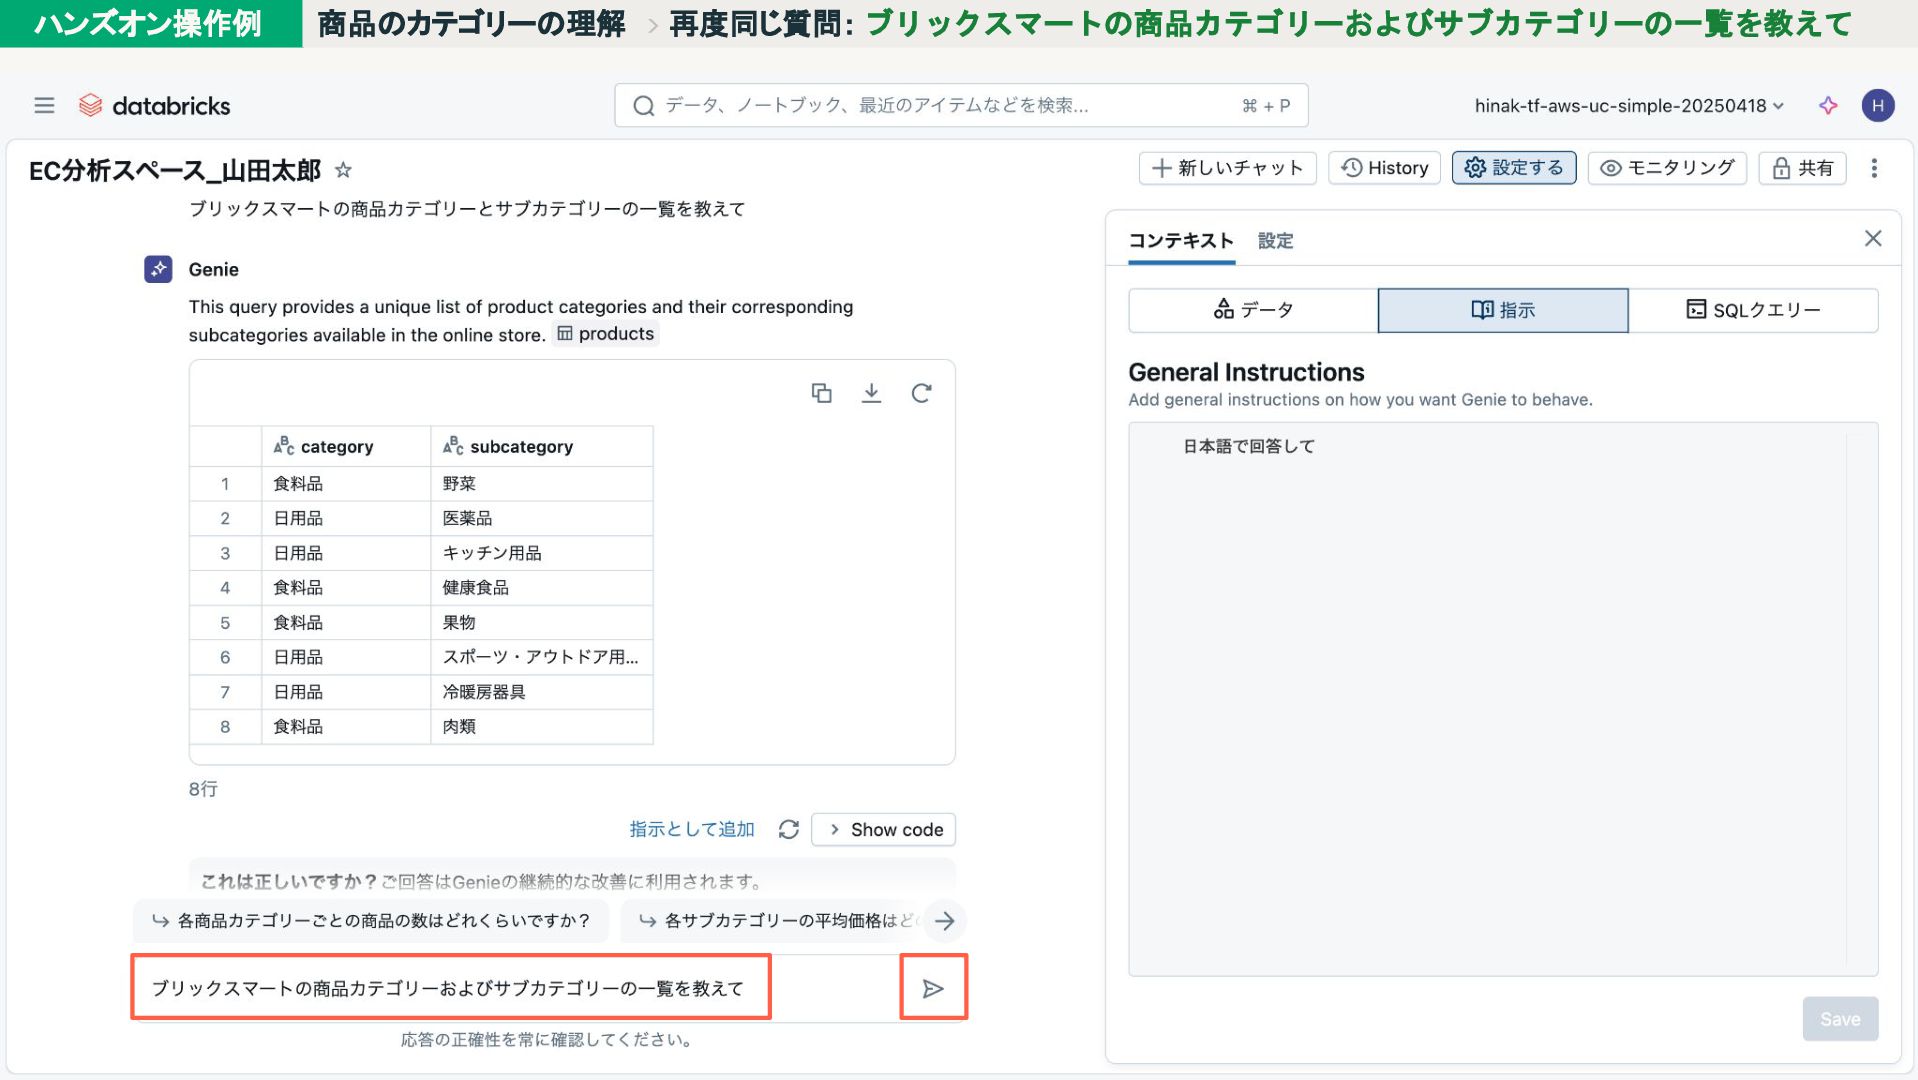Image resolution: width=1918 pixels, height=1080 pixels.
Task: Pick the 各商品カテゴリーごとの商品の数 suggestion
Action: [x=371, y=921]
